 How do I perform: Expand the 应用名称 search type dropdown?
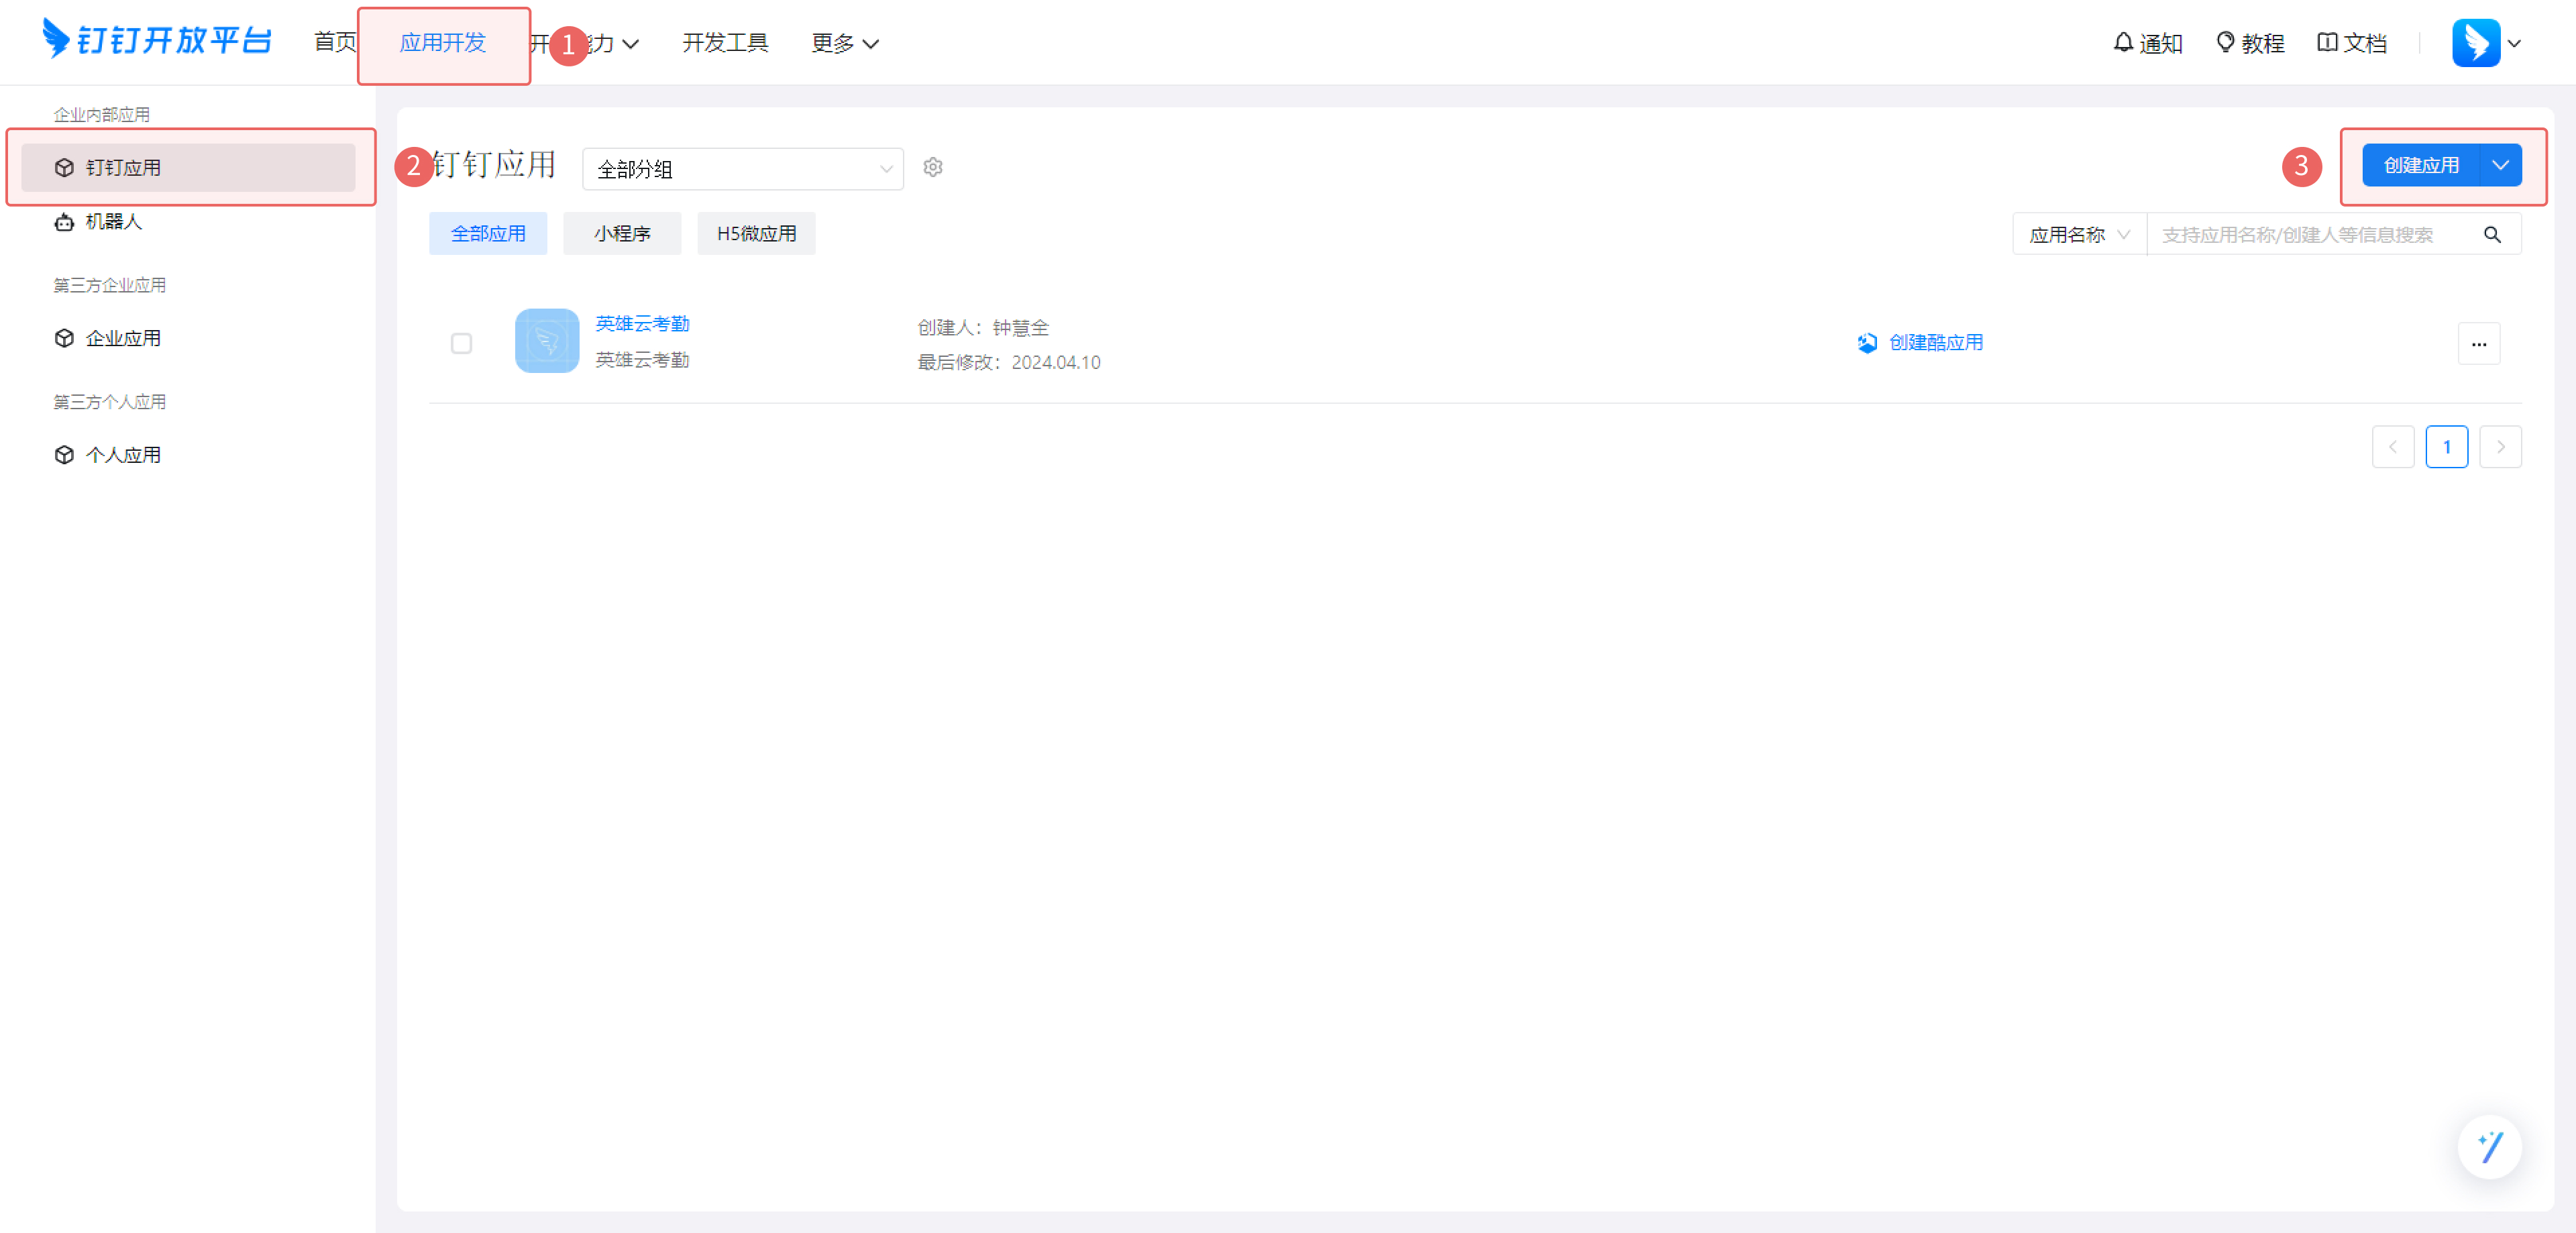coord(2079,234)
